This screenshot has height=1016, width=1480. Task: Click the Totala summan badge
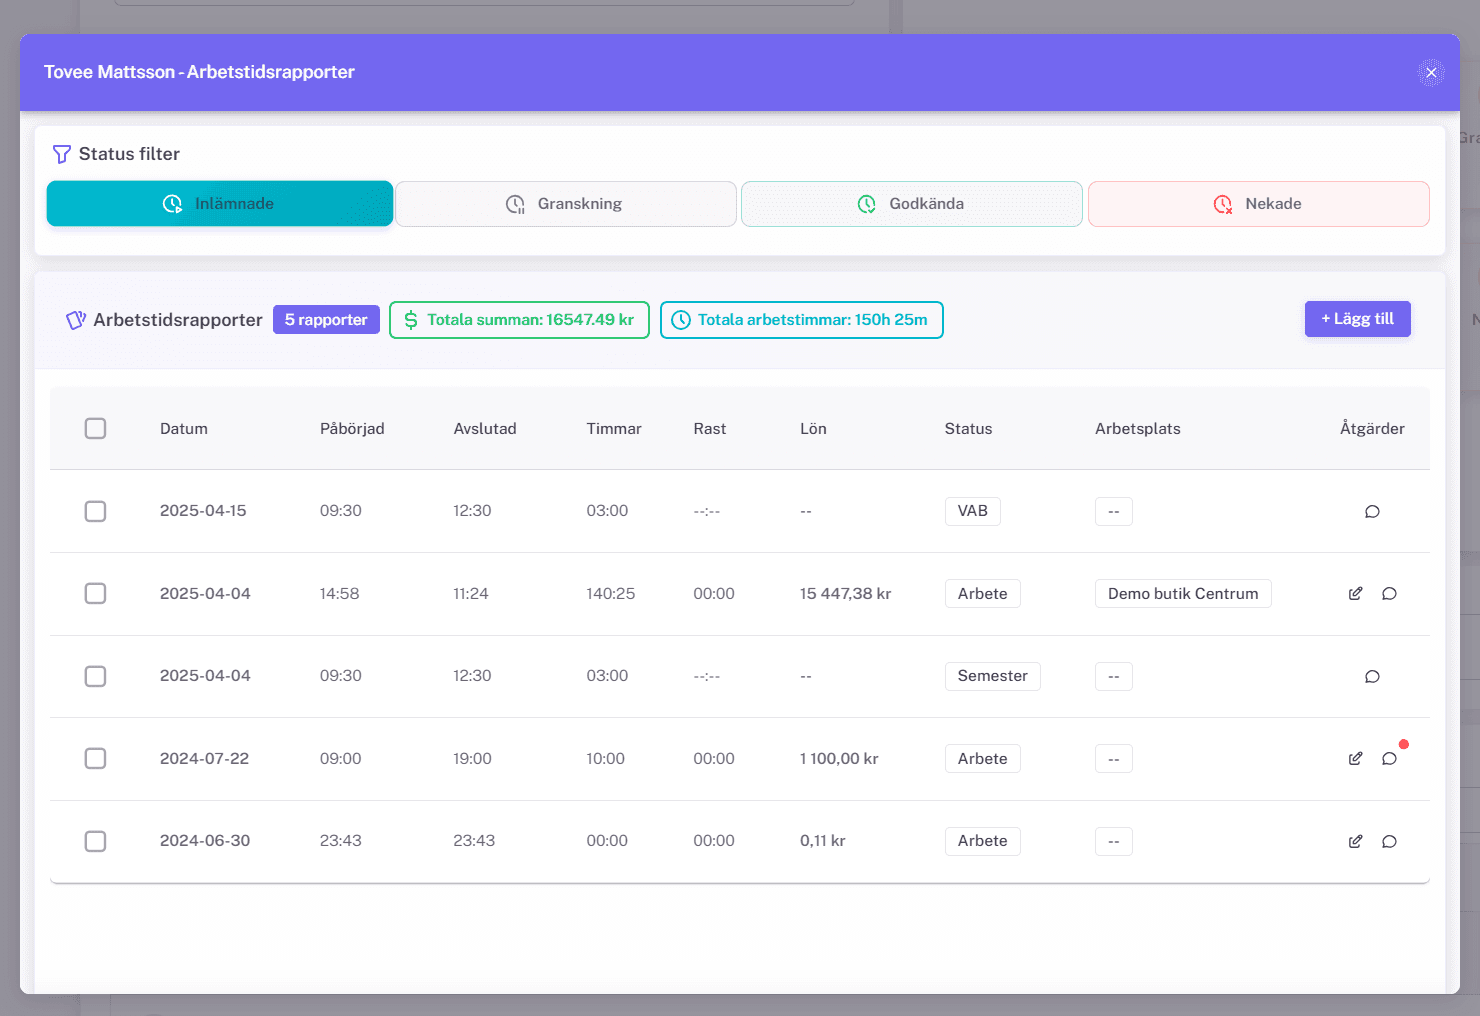point(519,320)
